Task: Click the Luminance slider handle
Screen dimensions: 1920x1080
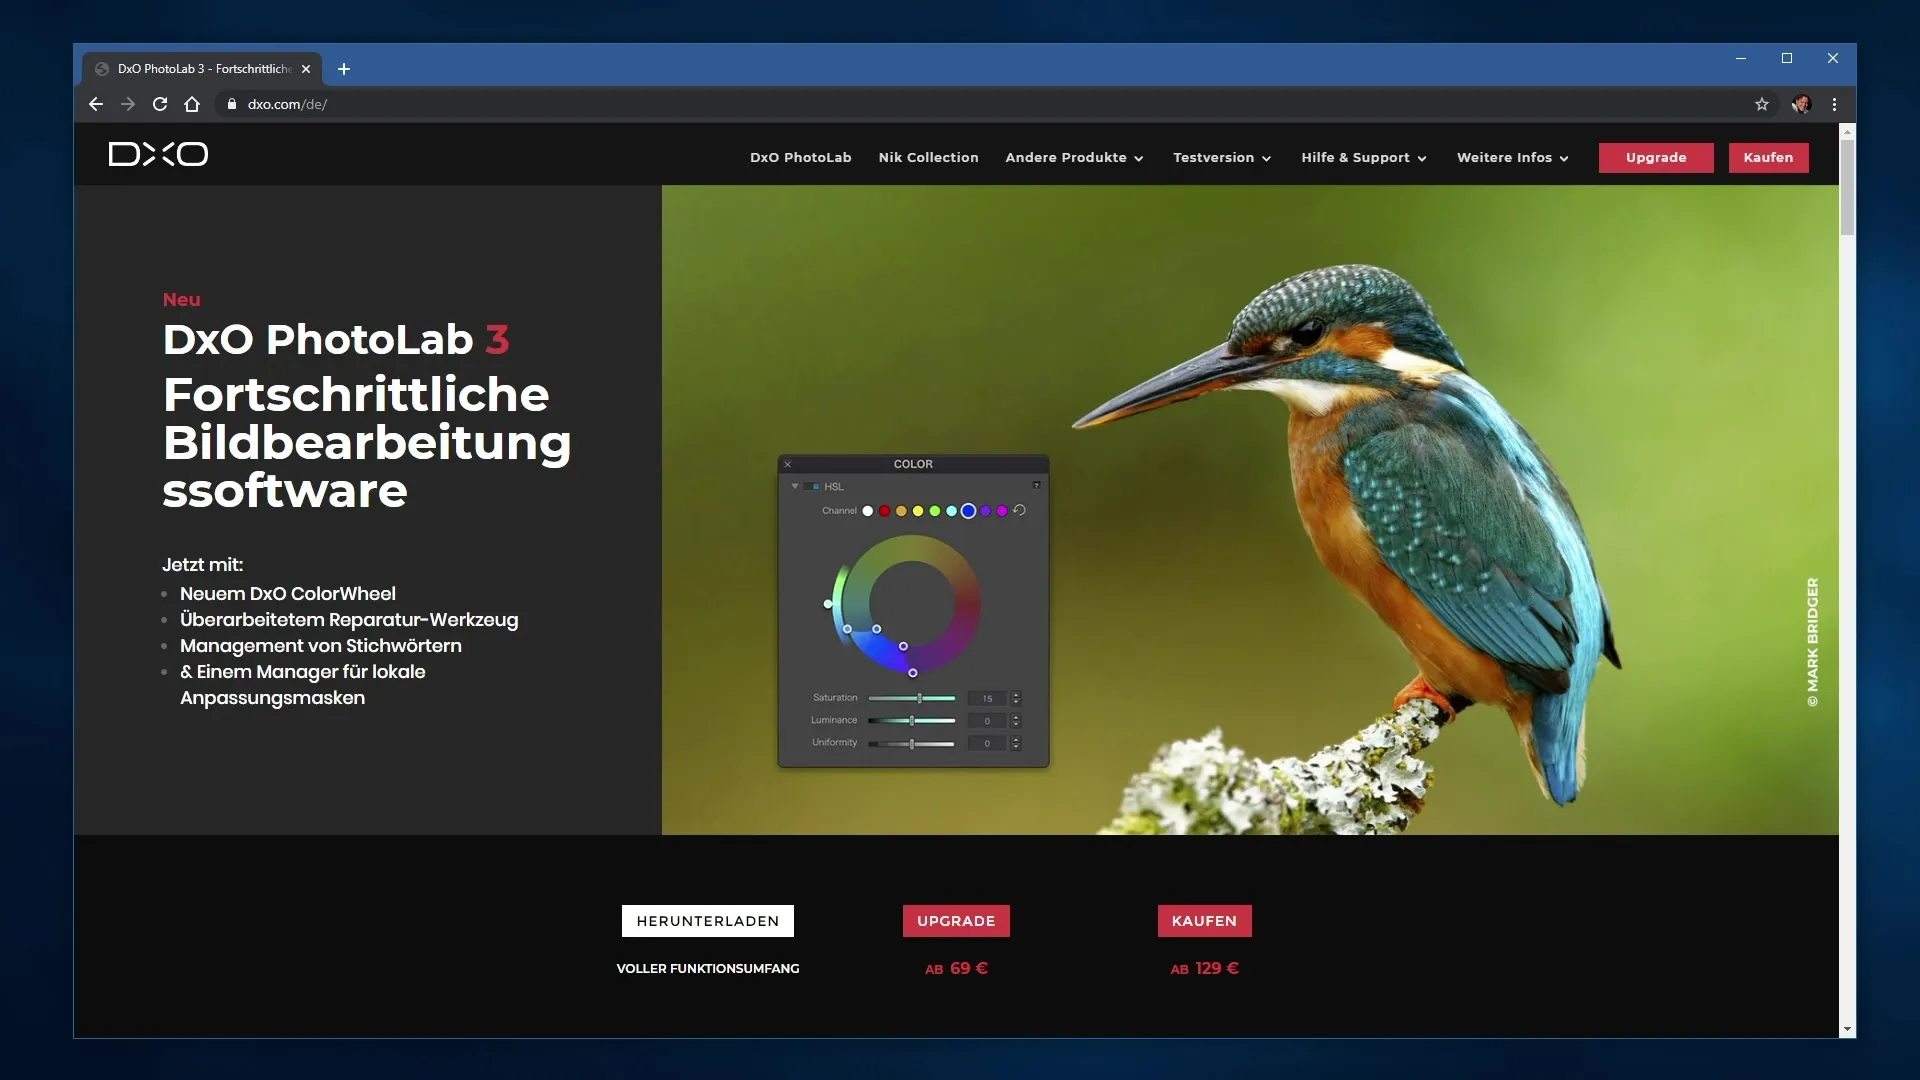Action: [x=912, y=720]
